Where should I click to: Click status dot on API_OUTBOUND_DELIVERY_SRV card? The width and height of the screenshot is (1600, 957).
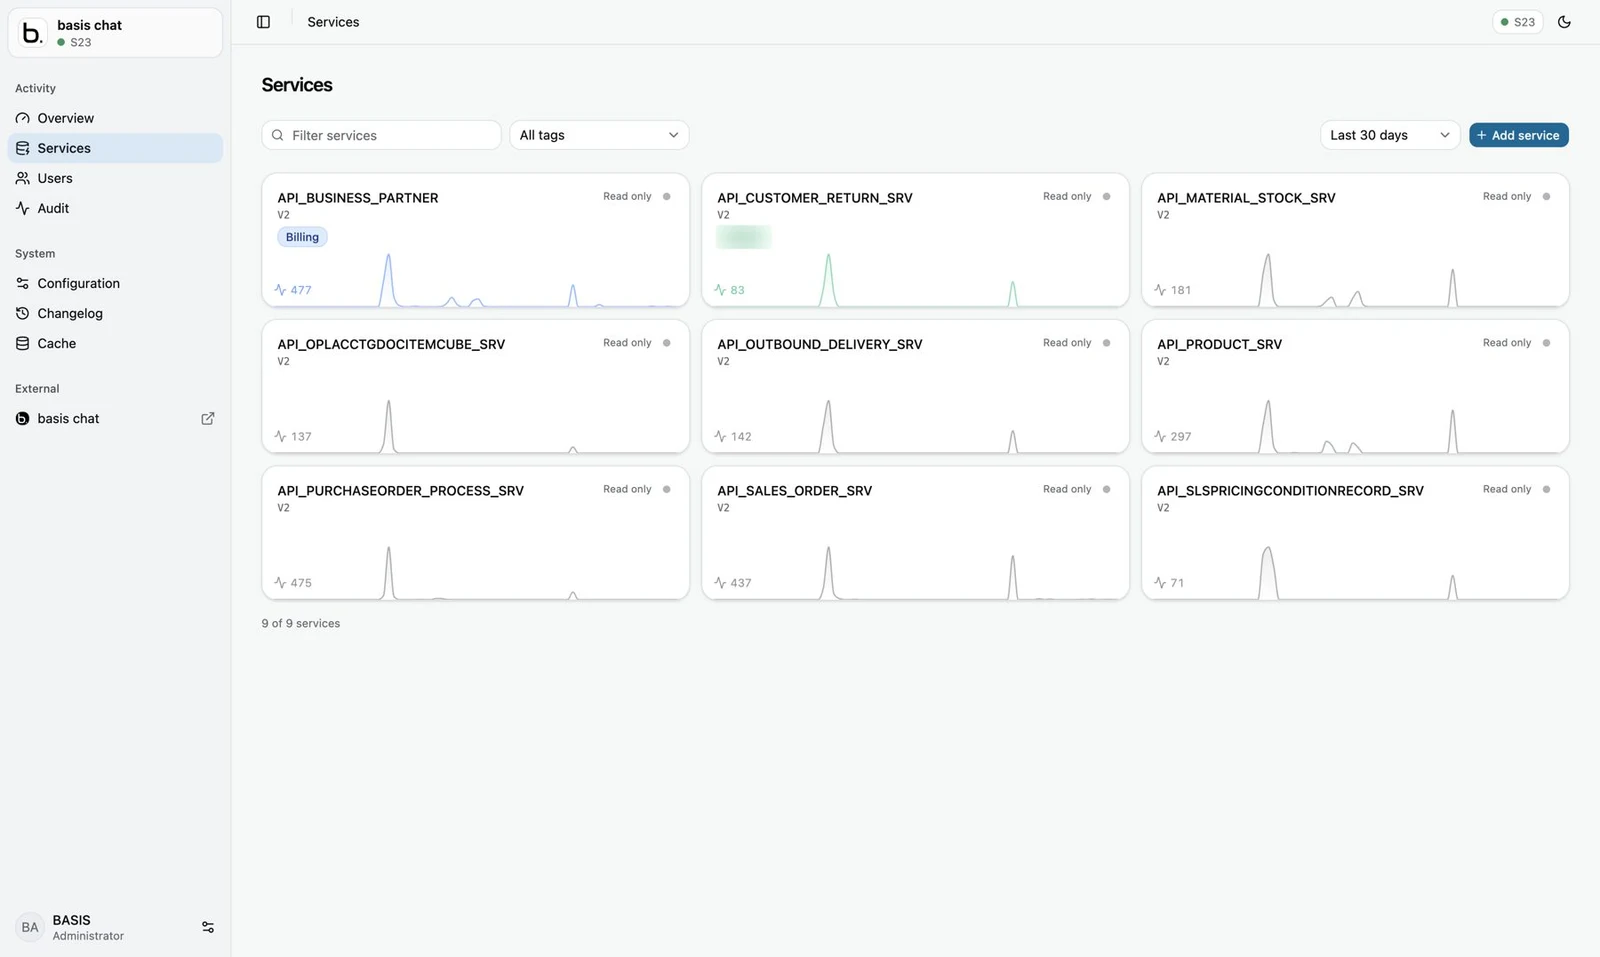(x=1107, y=343)
